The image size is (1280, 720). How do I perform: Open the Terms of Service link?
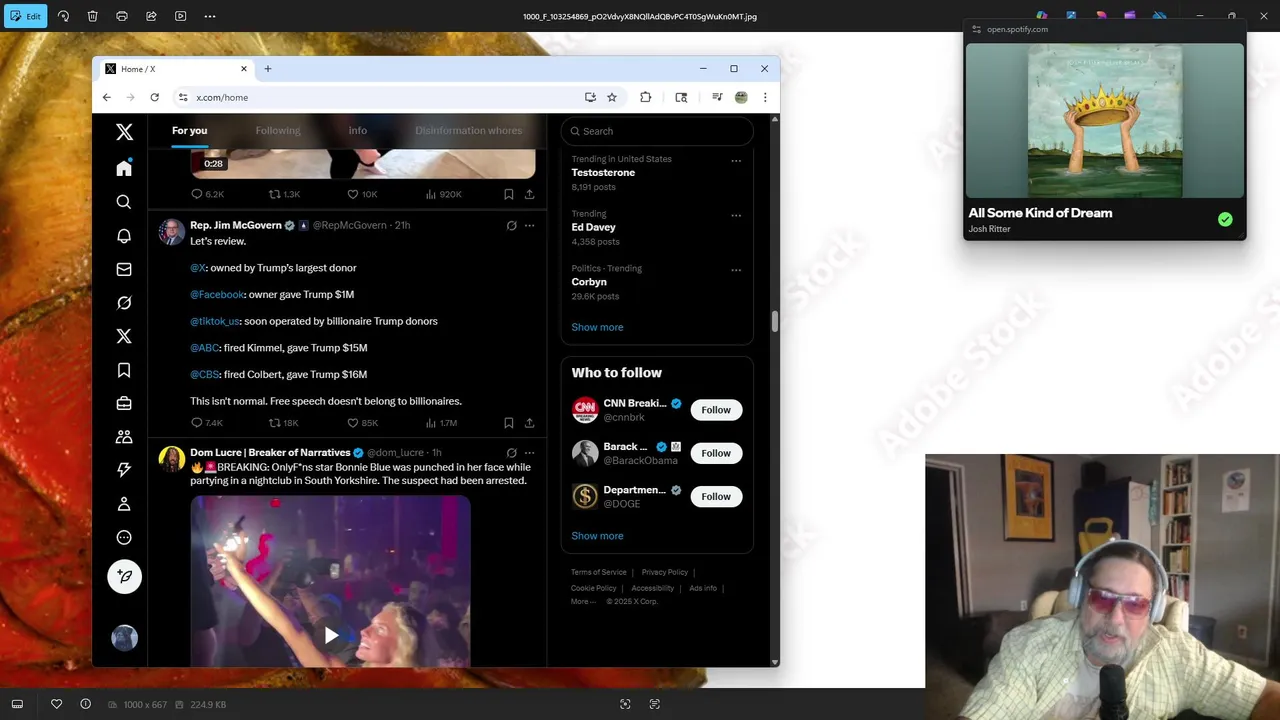click(x=598, y=572)
